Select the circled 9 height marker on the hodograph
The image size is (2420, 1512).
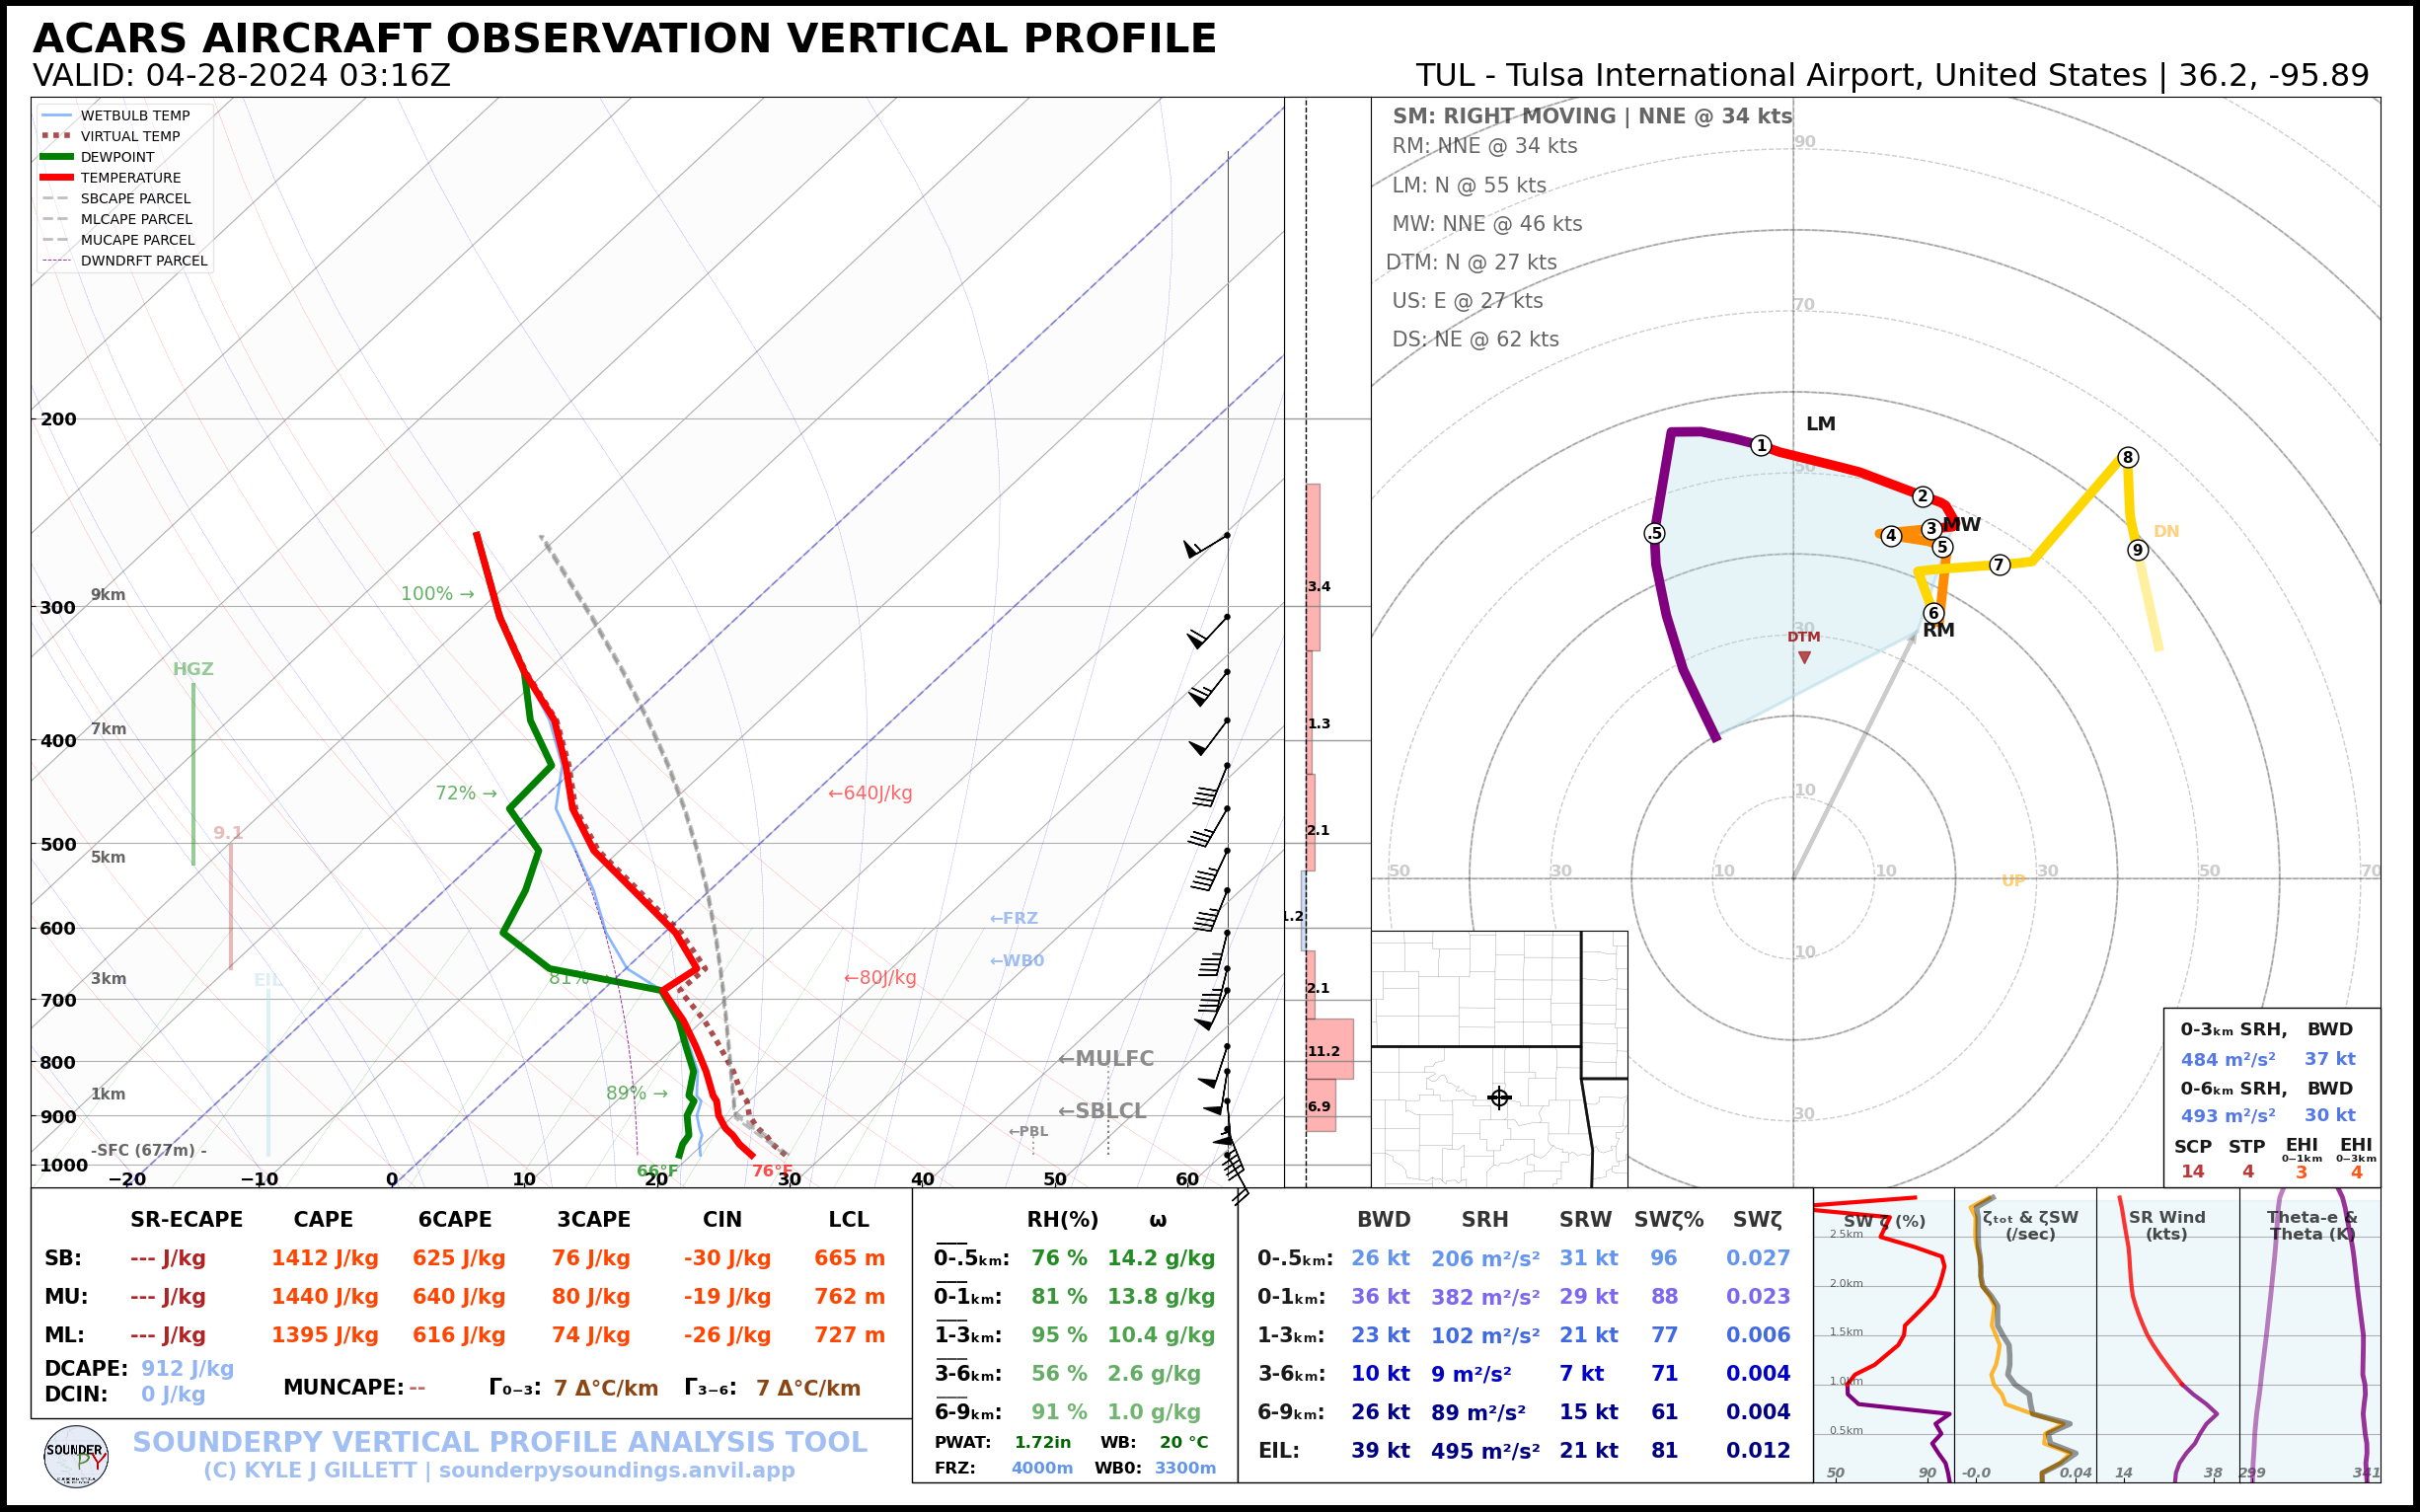(x=2137, y=550)
